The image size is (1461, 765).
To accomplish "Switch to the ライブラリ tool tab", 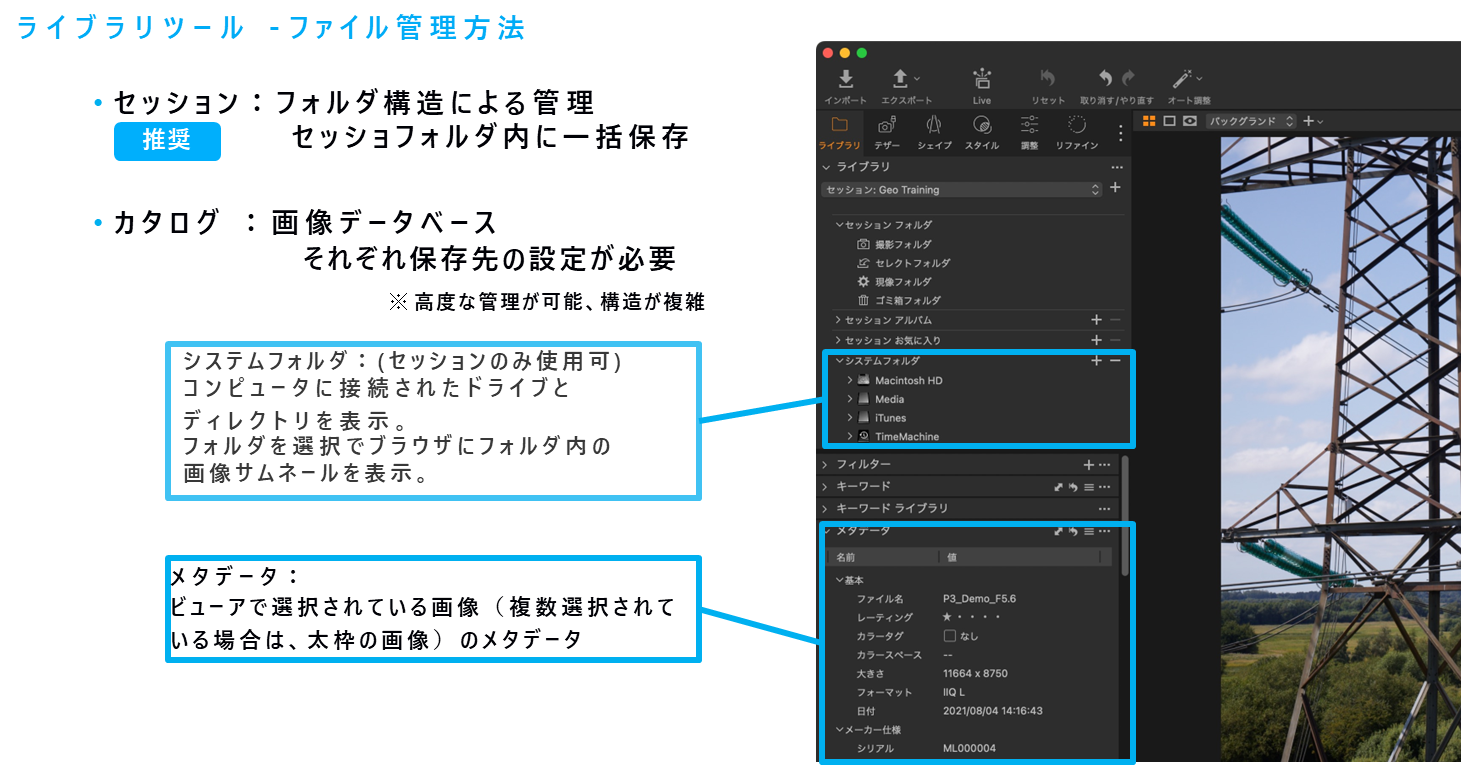I will pyautogui.click(x=839, y=133).
